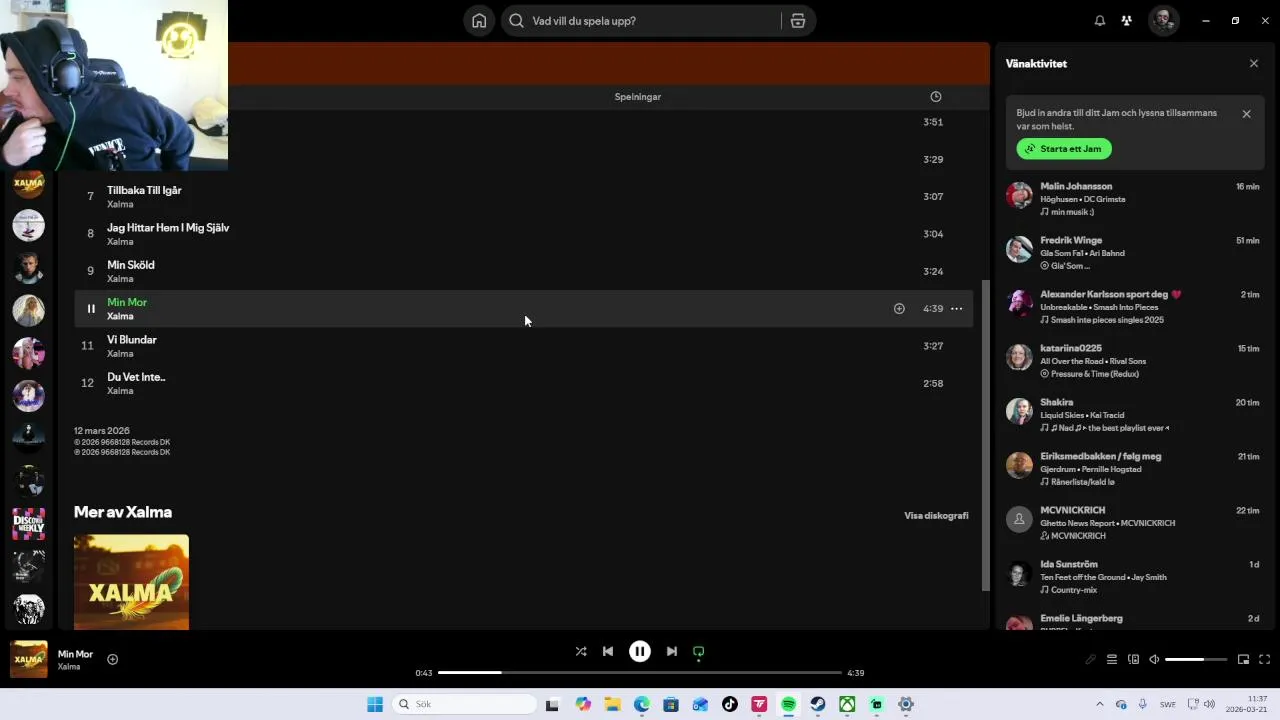Select track 'Min Sköld'
The width and height of the screenshot is (1280, 720).
(131, 265)
